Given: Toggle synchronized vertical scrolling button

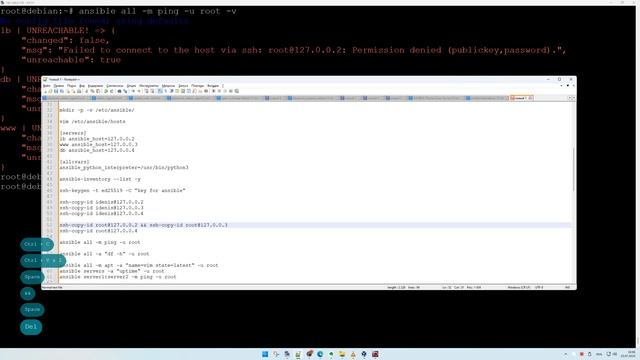Looking at the screenshot, I should [x=146, y=91].
